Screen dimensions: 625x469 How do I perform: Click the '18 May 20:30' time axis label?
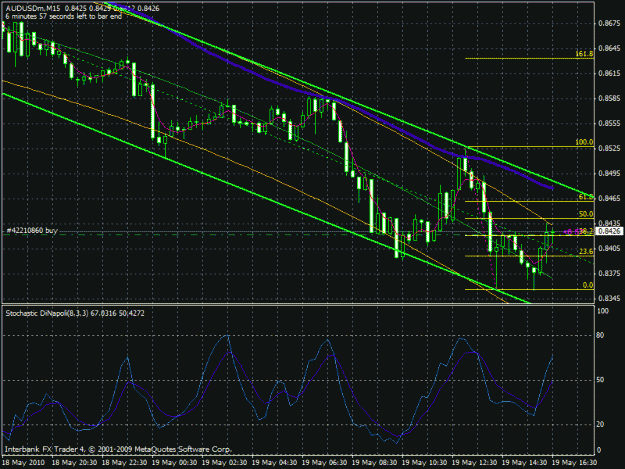(75, 463)
